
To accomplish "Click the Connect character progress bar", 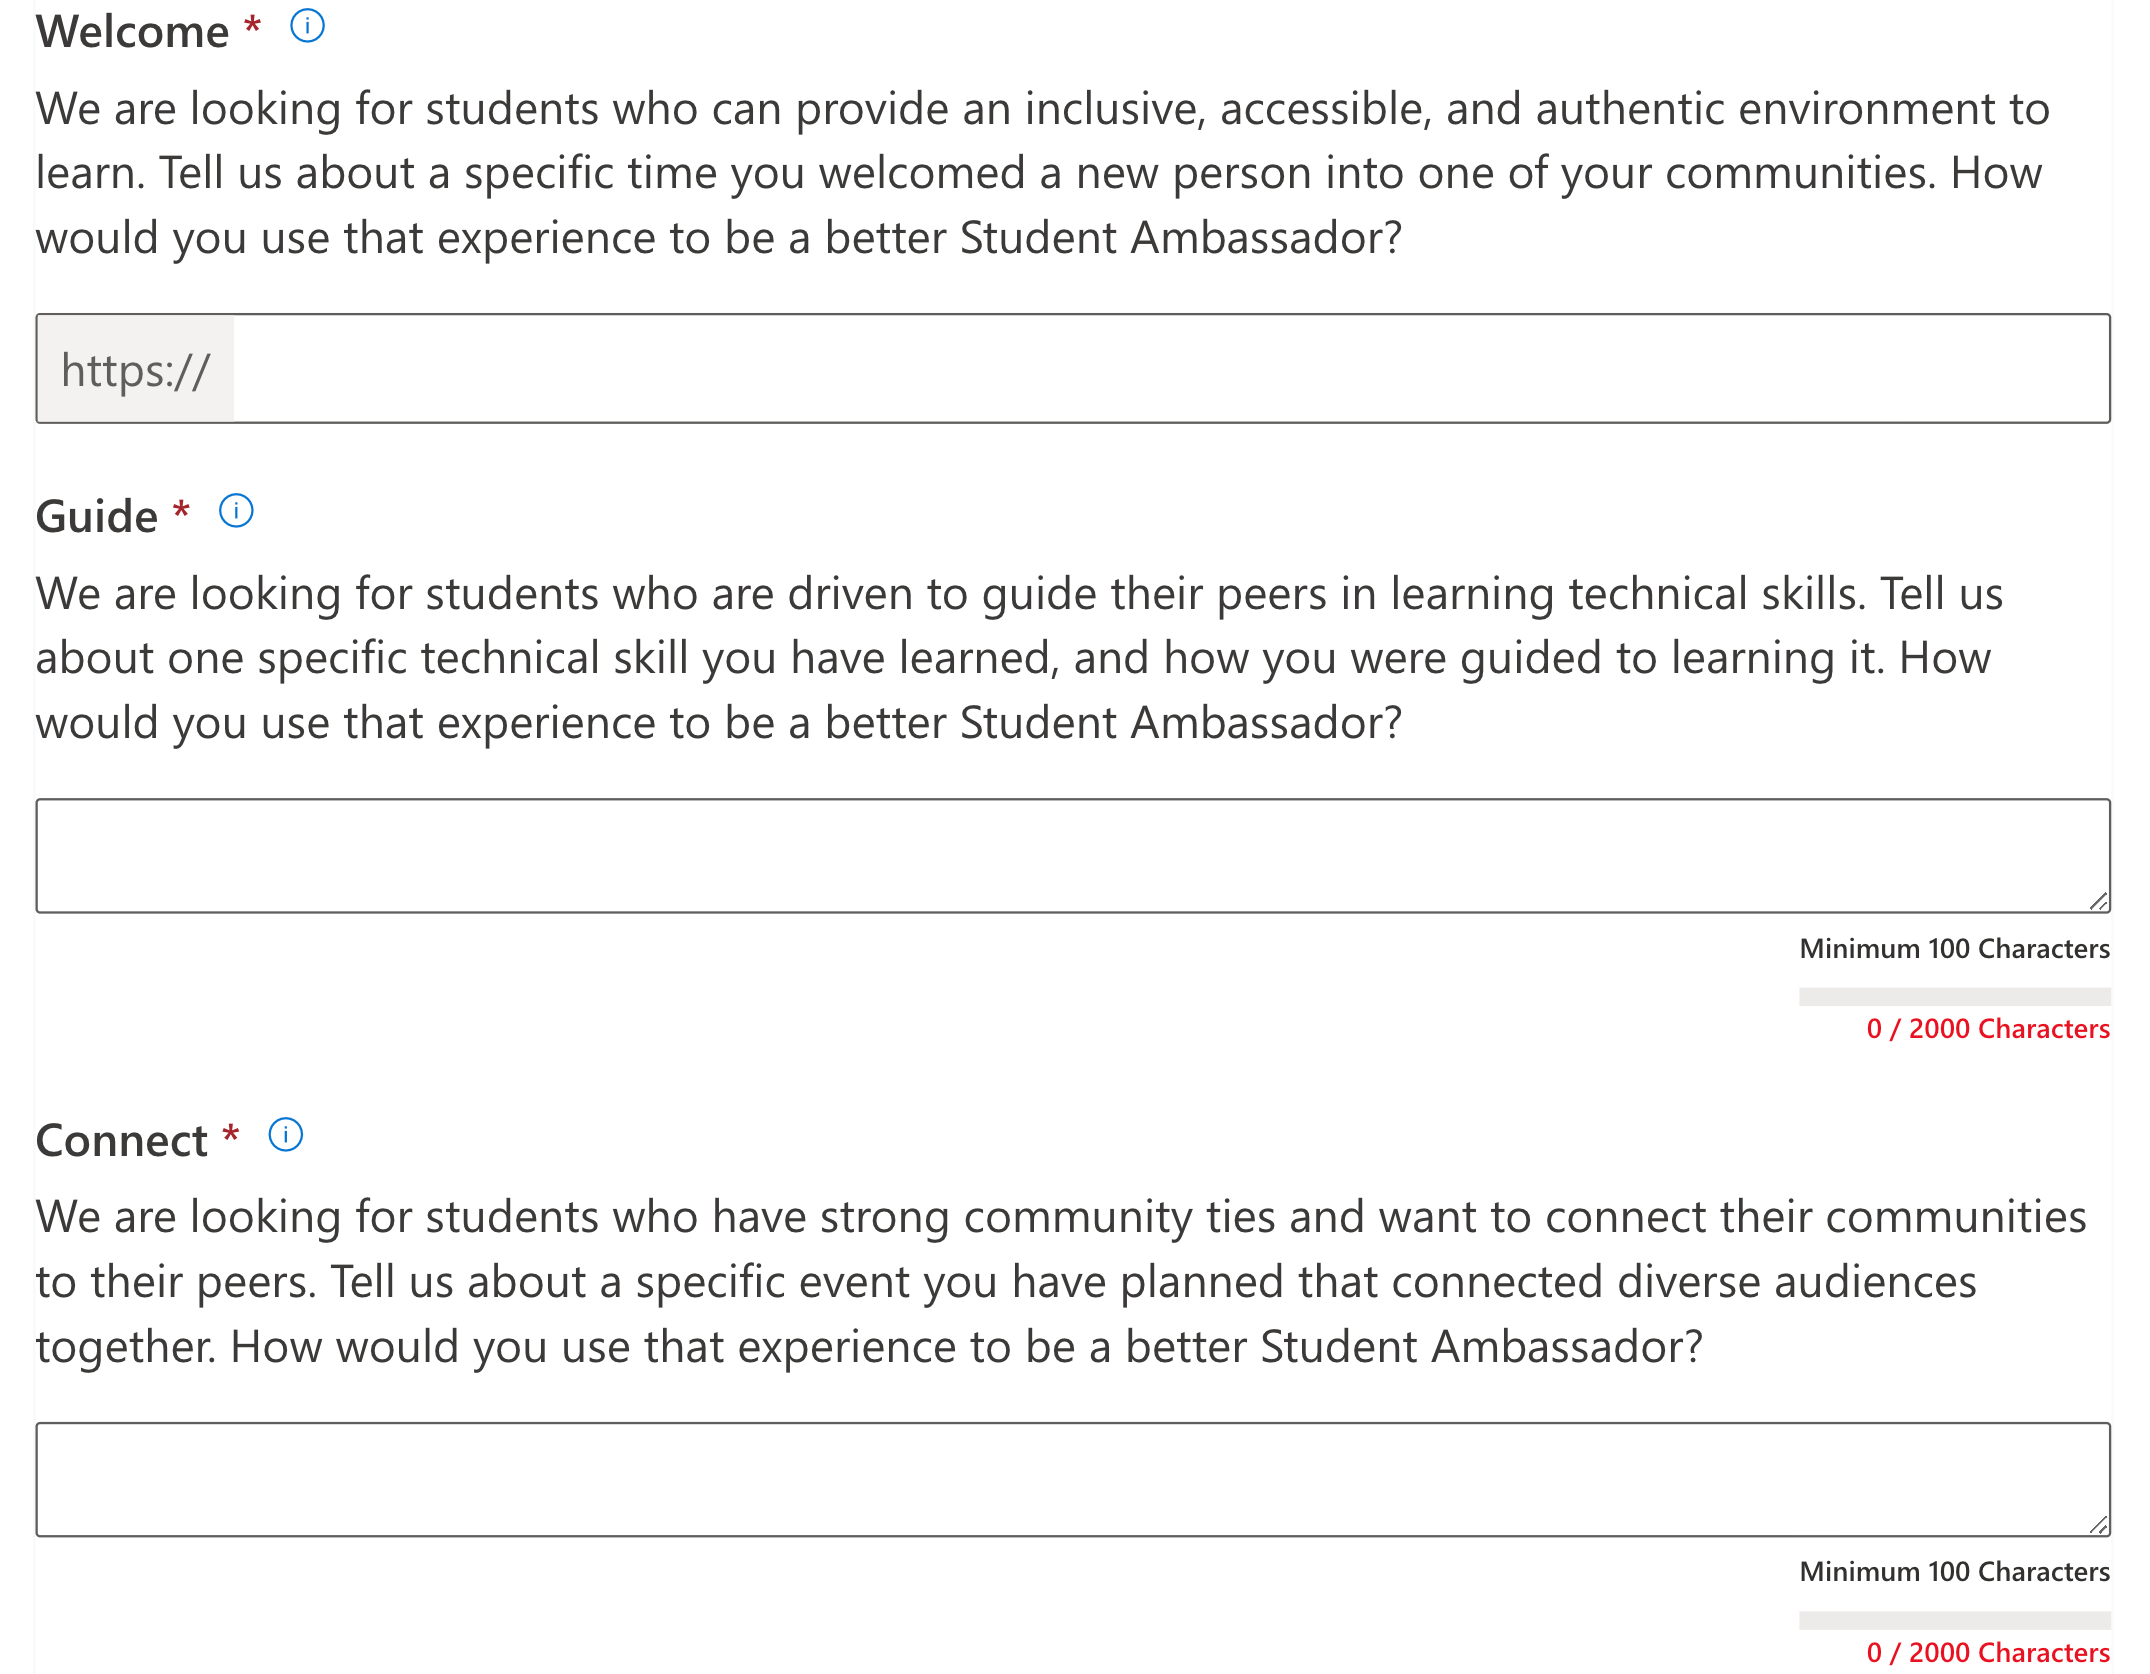I will tap(1954, 1620).
